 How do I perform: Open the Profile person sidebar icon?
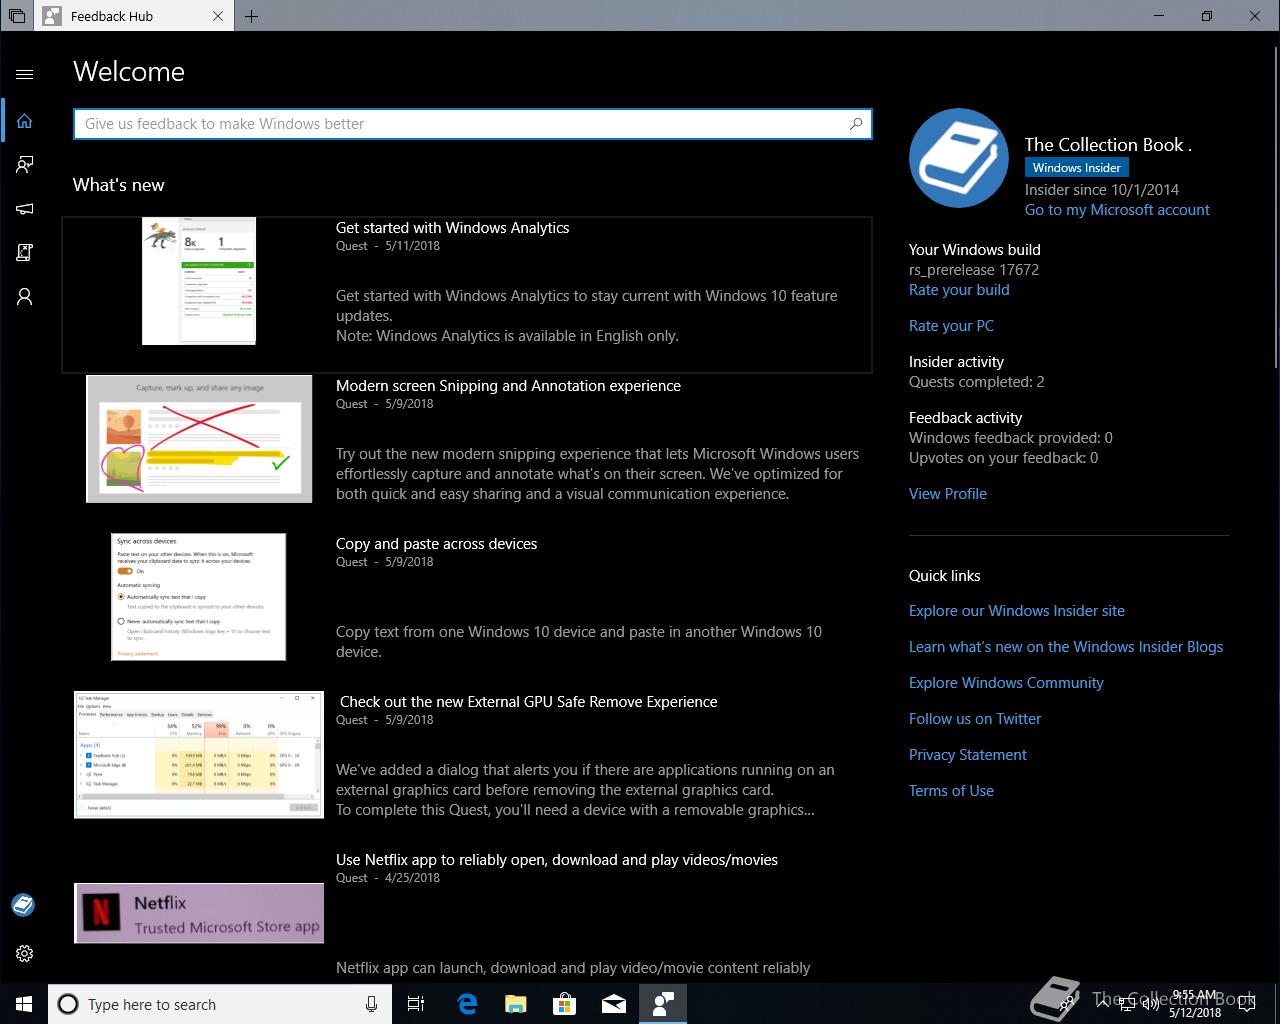click(x=25, y=296)
